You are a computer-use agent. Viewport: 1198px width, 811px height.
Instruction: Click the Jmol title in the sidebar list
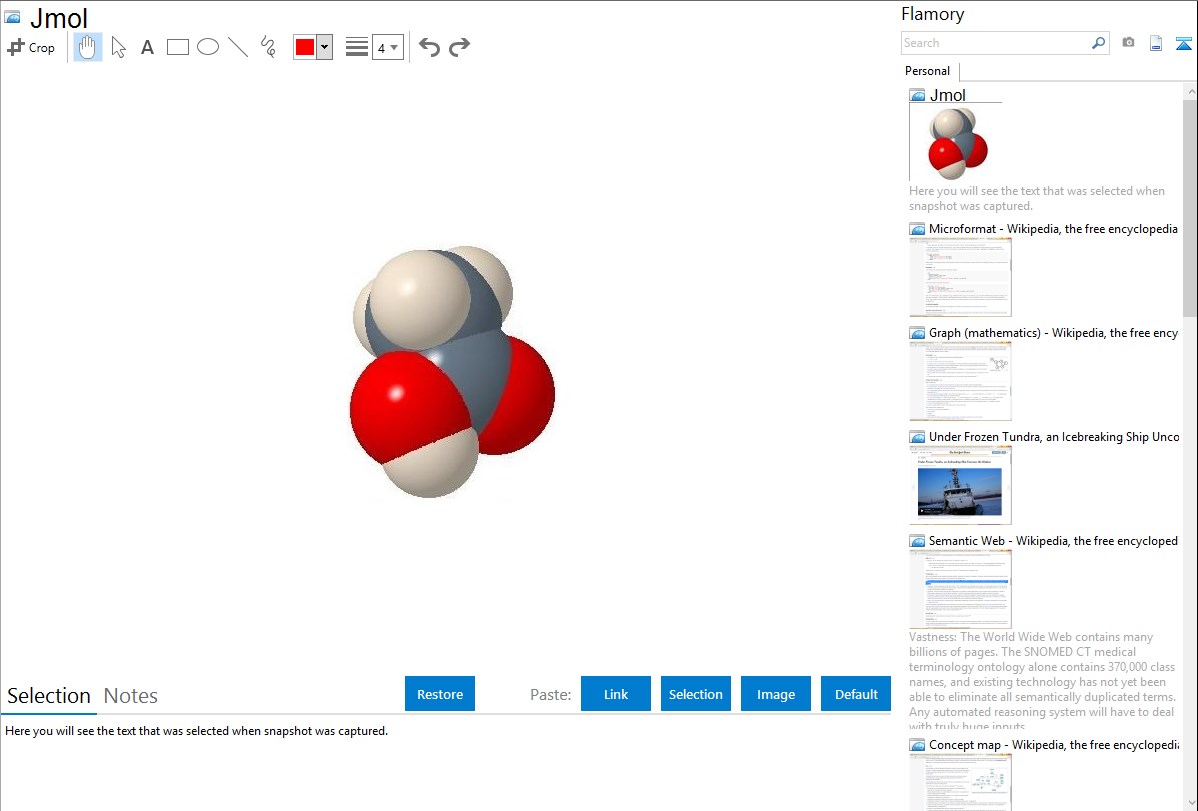pyautogui.click(x=947, y=95)
